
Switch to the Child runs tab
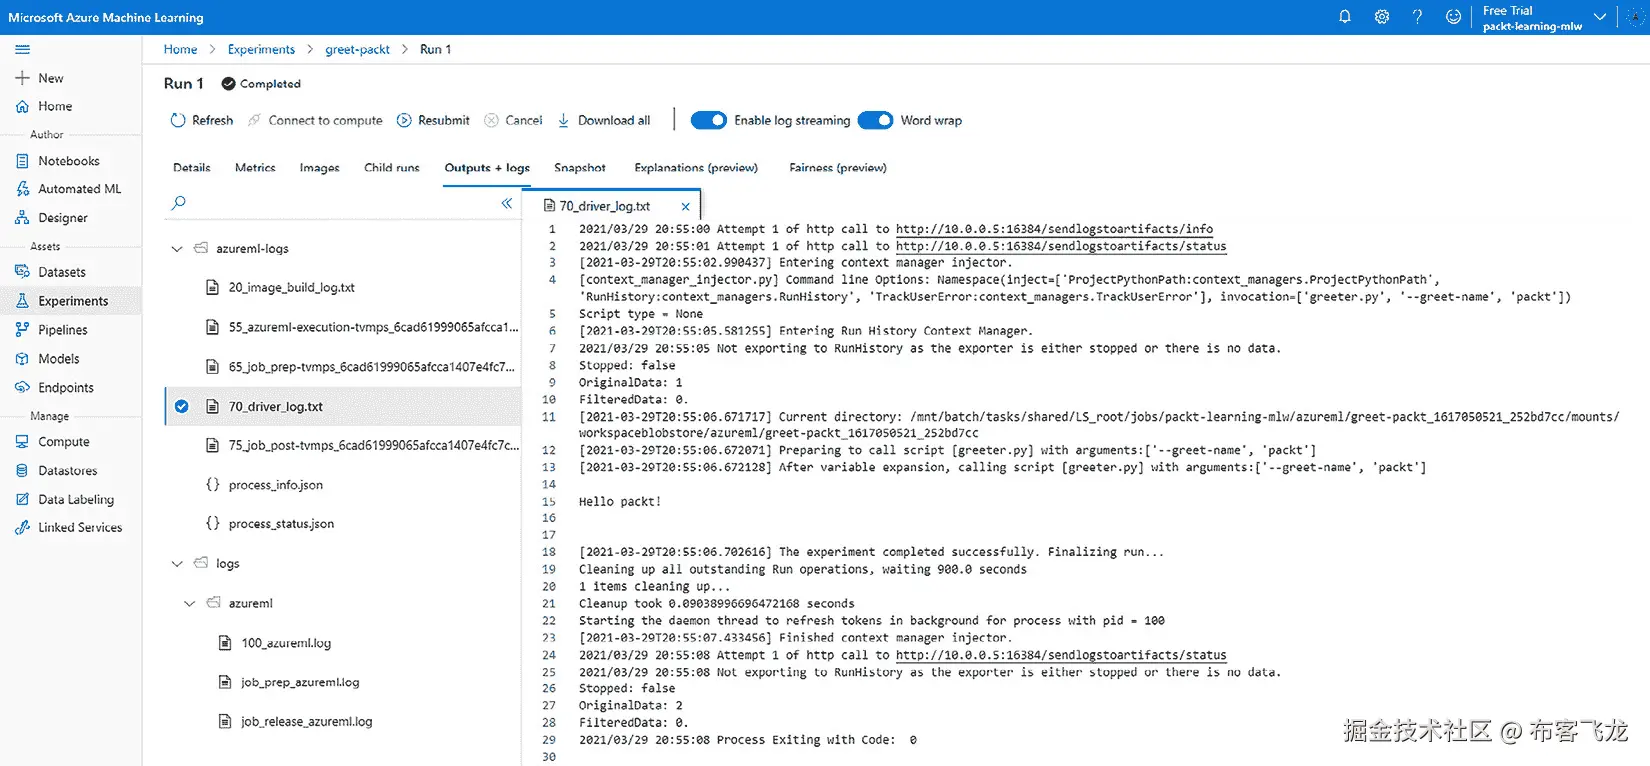(392, 168)
